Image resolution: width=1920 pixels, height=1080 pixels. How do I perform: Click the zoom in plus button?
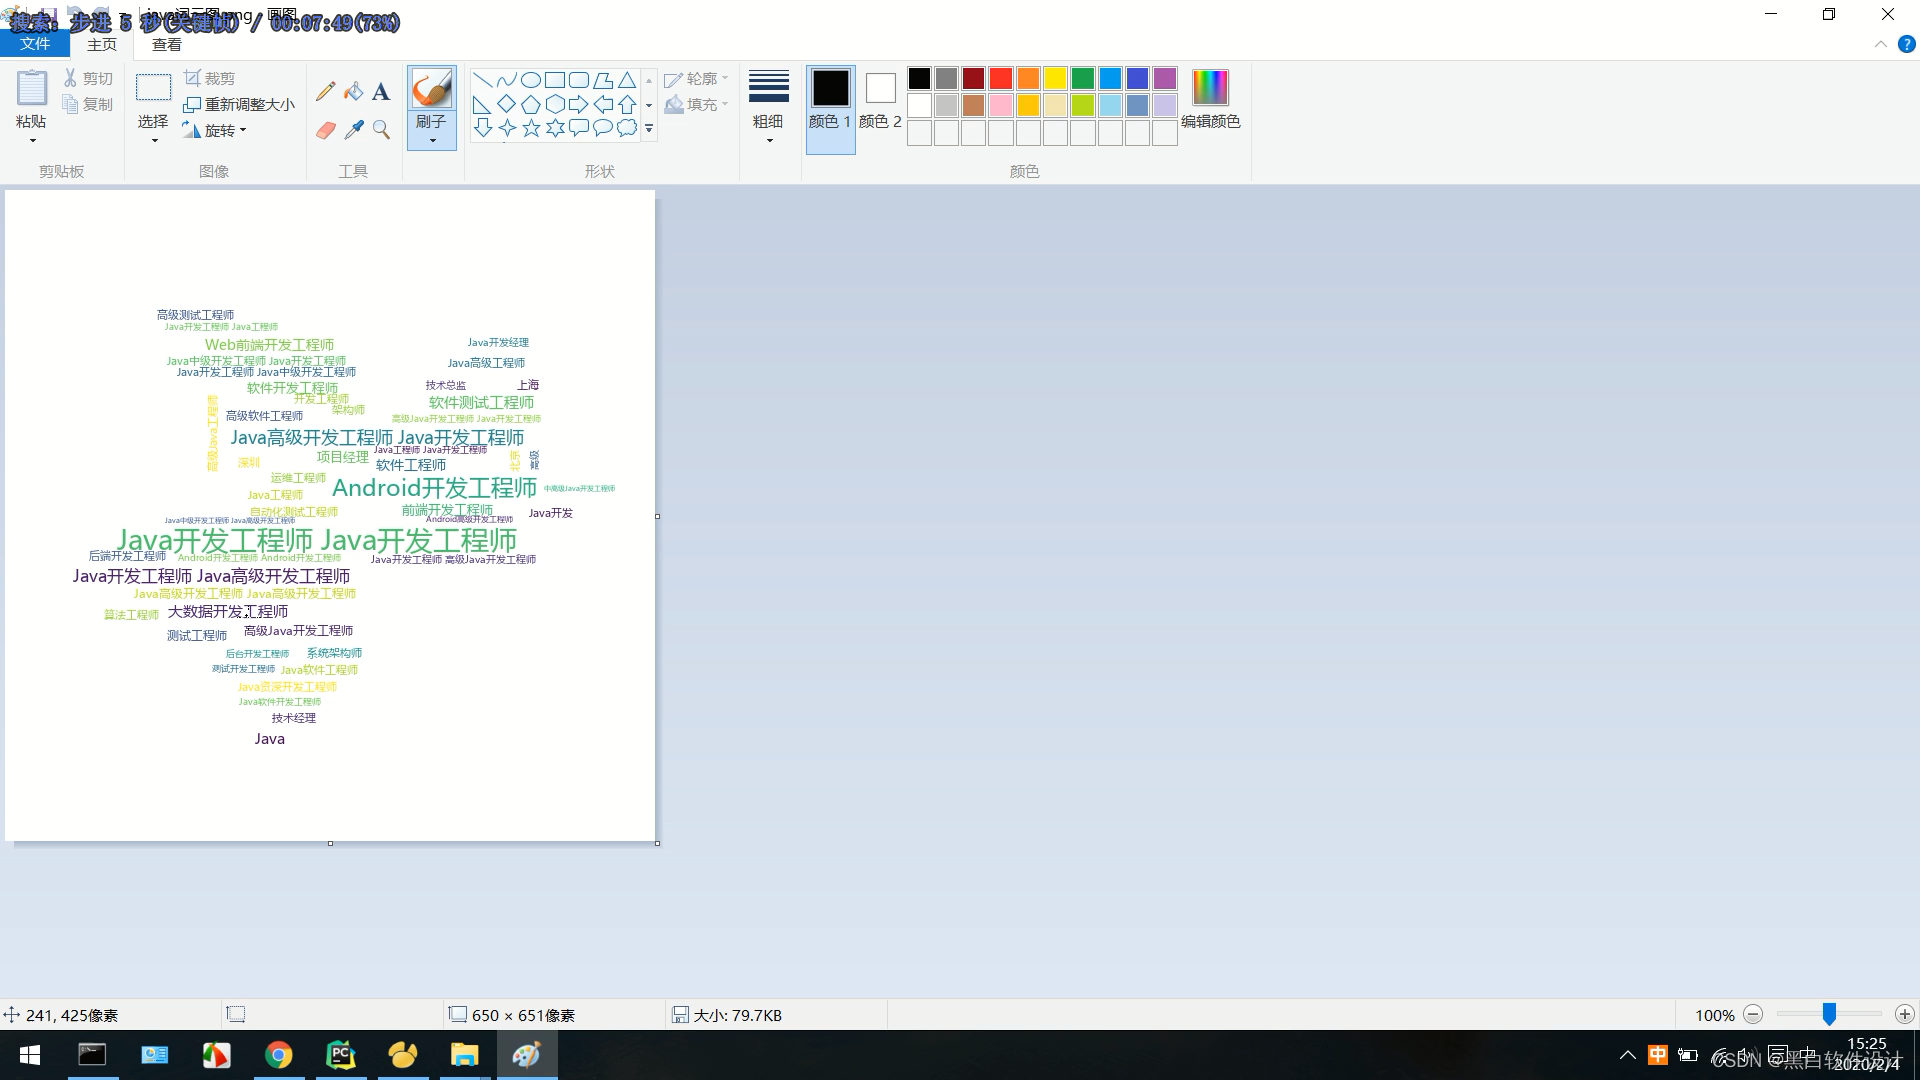coord(1904,1014)
